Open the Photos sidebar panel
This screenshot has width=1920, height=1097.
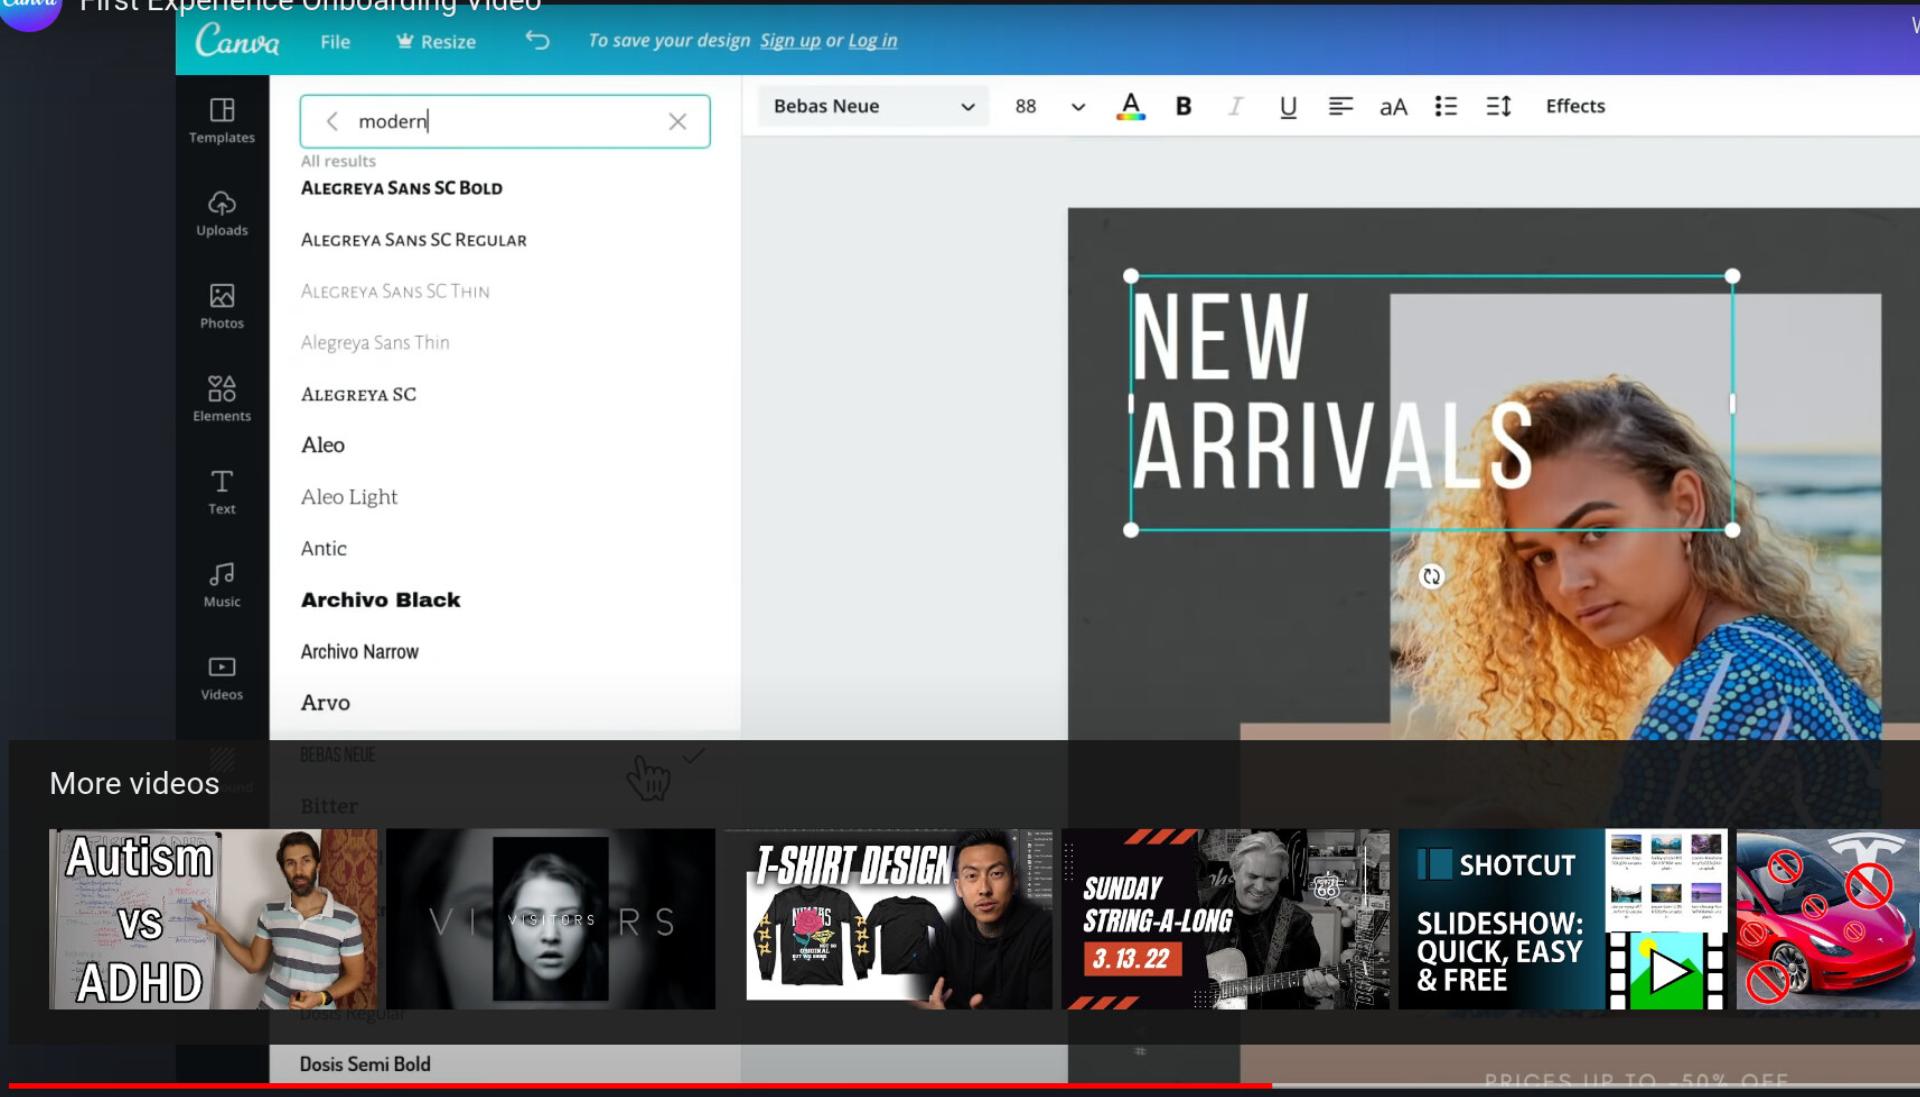click(222, 306)
